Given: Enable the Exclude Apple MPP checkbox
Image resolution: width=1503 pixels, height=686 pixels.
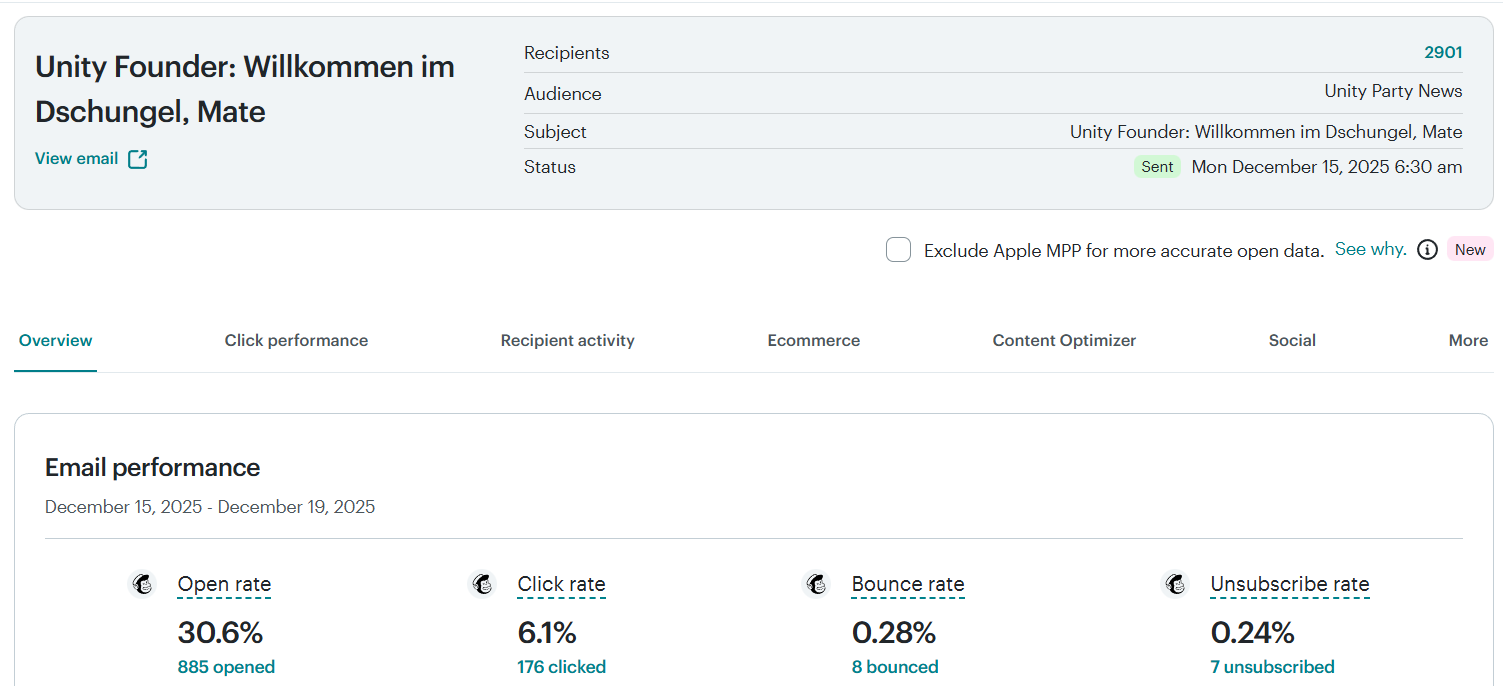Looking at the screenshot, I should 898,250.
